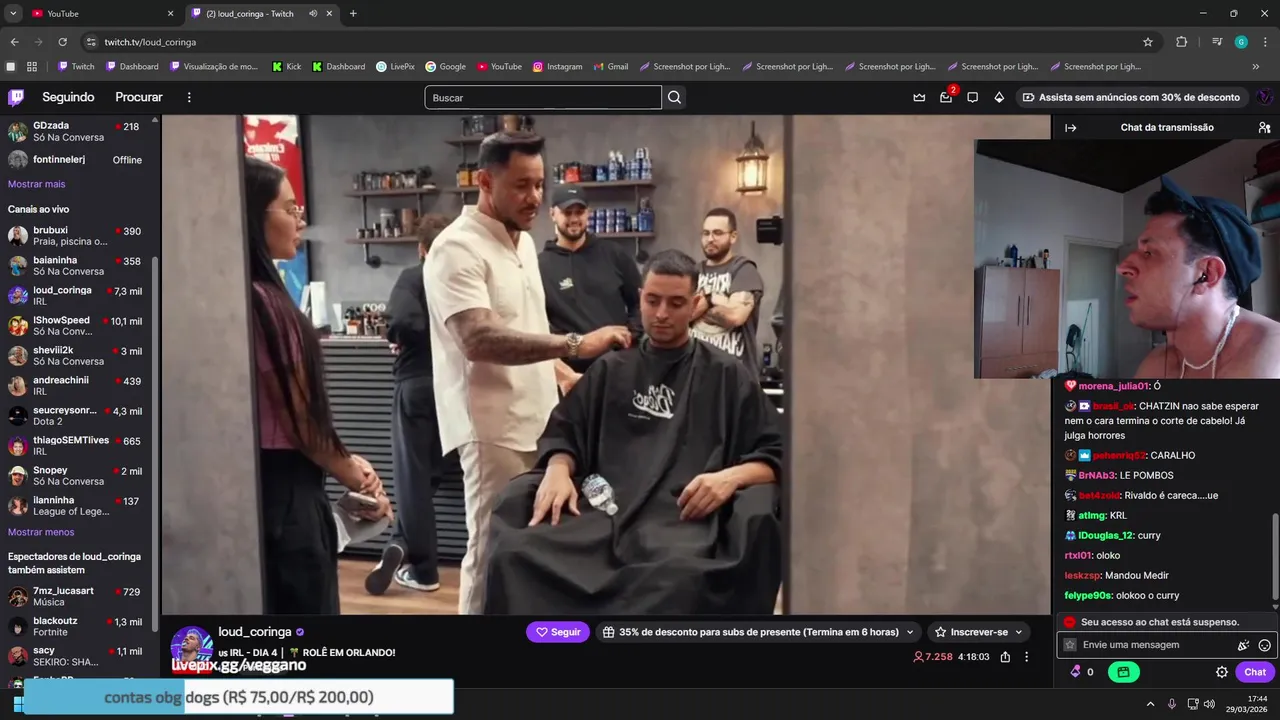Viewport: 1280px width, 720px height.
Task: Mute the Twitch tab audio icon
Action: [x=313, y=14]
